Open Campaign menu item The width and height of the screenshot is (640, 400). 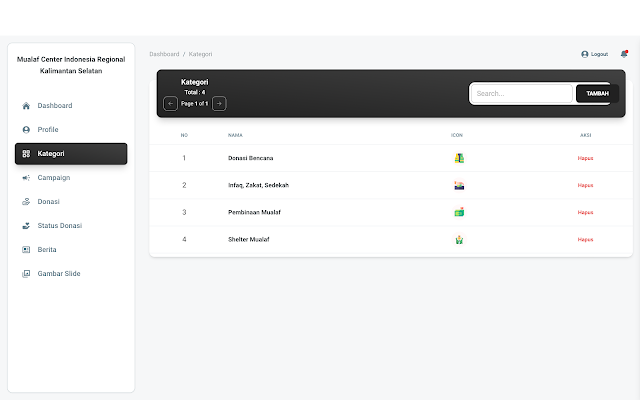(x=71, y=178)
